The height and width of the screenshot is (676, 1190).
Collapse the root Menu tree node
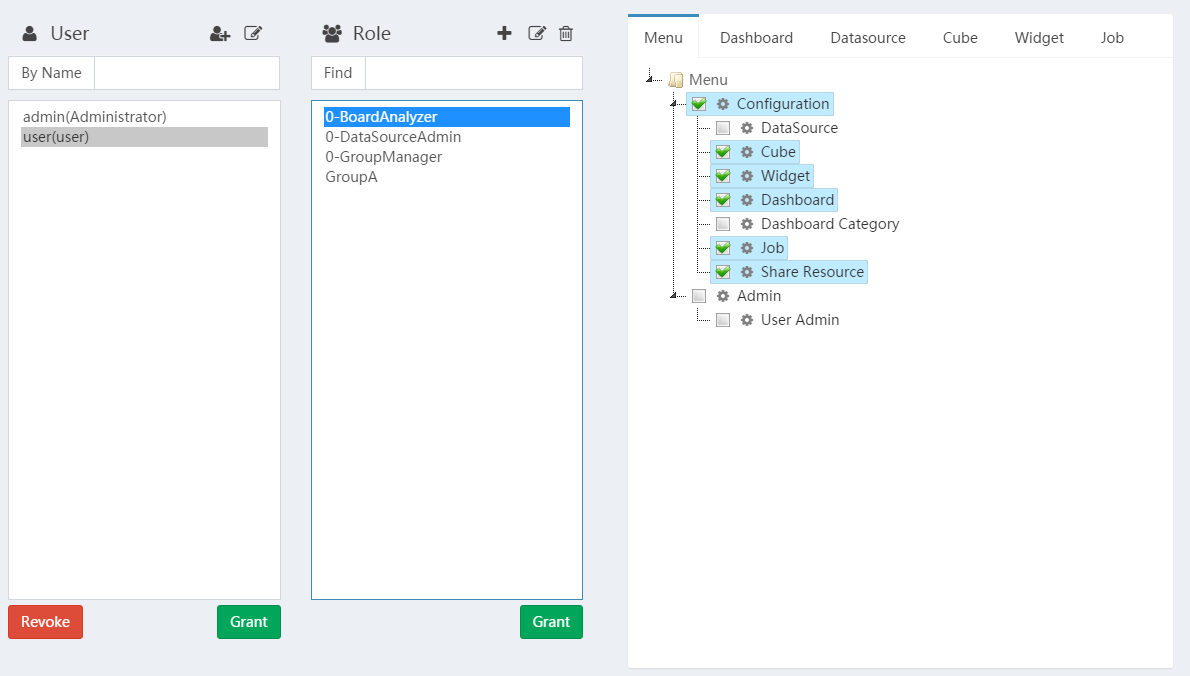[649, 79]
